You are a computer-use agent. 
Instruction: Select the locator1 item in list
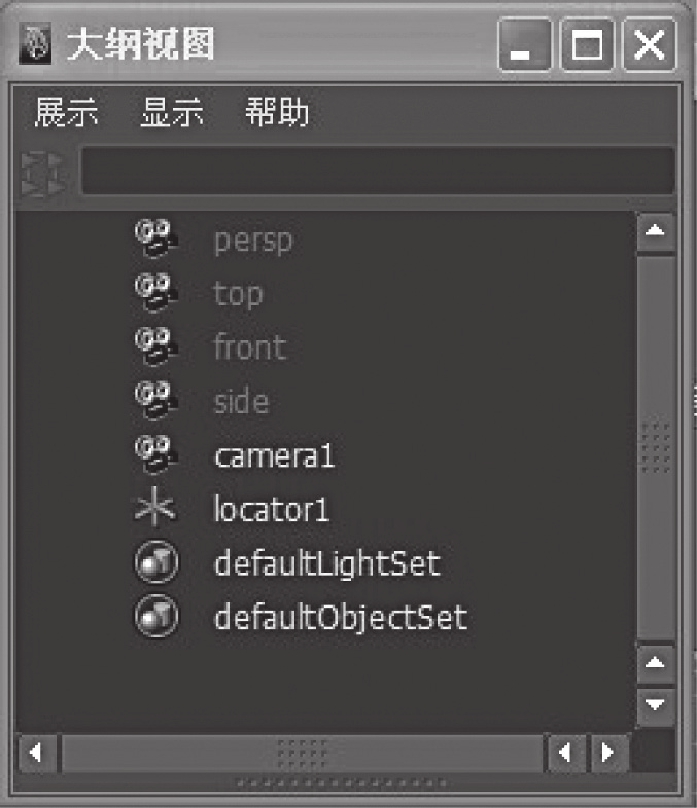271,509
